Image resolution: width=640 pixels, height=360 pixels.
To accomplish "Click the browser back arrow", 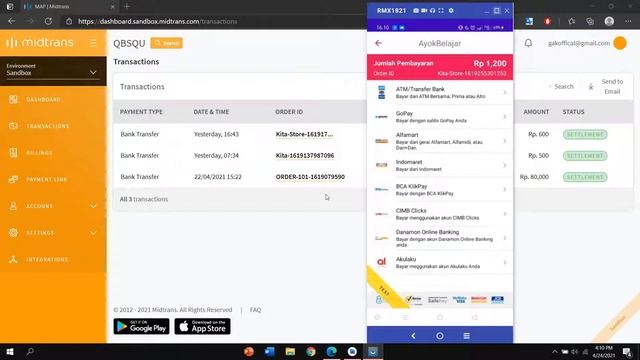I will point(11,21).
